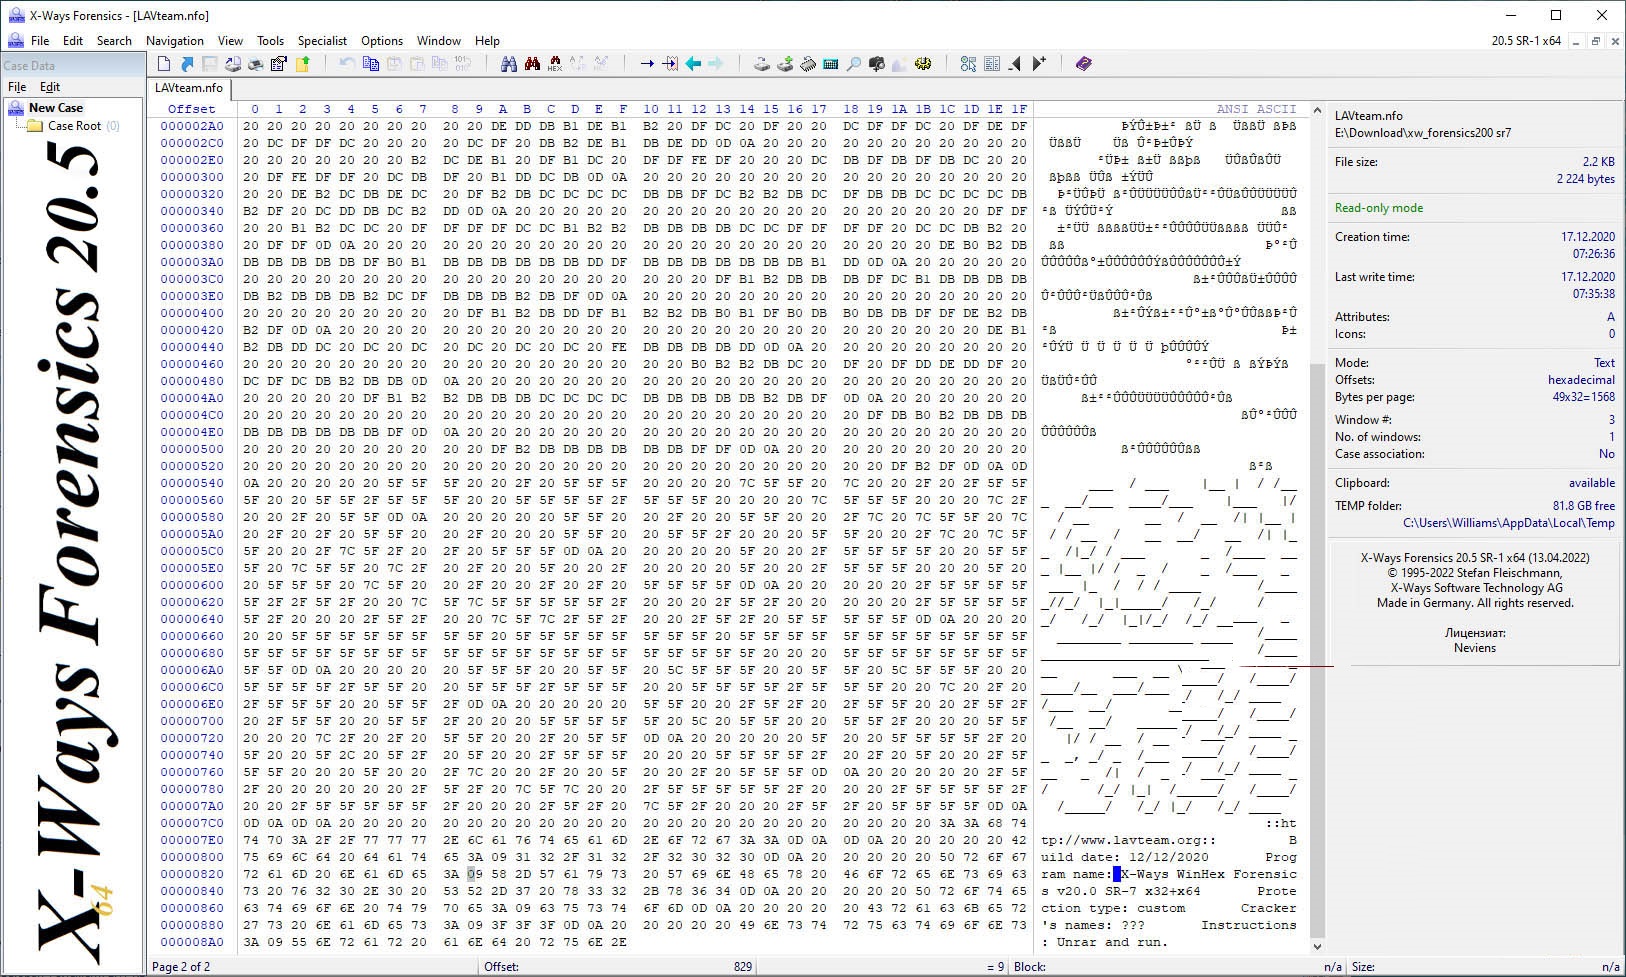Click the Replace Hex icon labeled HEX
The image size is (1626, 977).
tap(555, 64)
